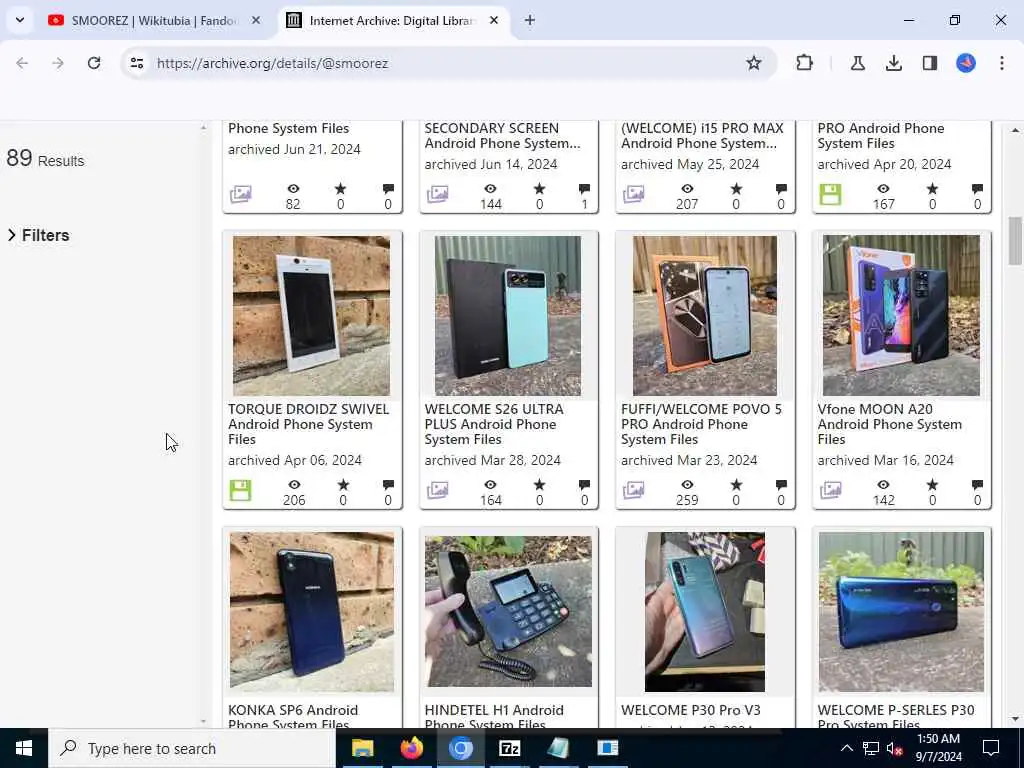The width and height of the screenshot is (1024, 768).
Task: Open Vfone MOON A20 title link
Action: (x=889, y=424)
